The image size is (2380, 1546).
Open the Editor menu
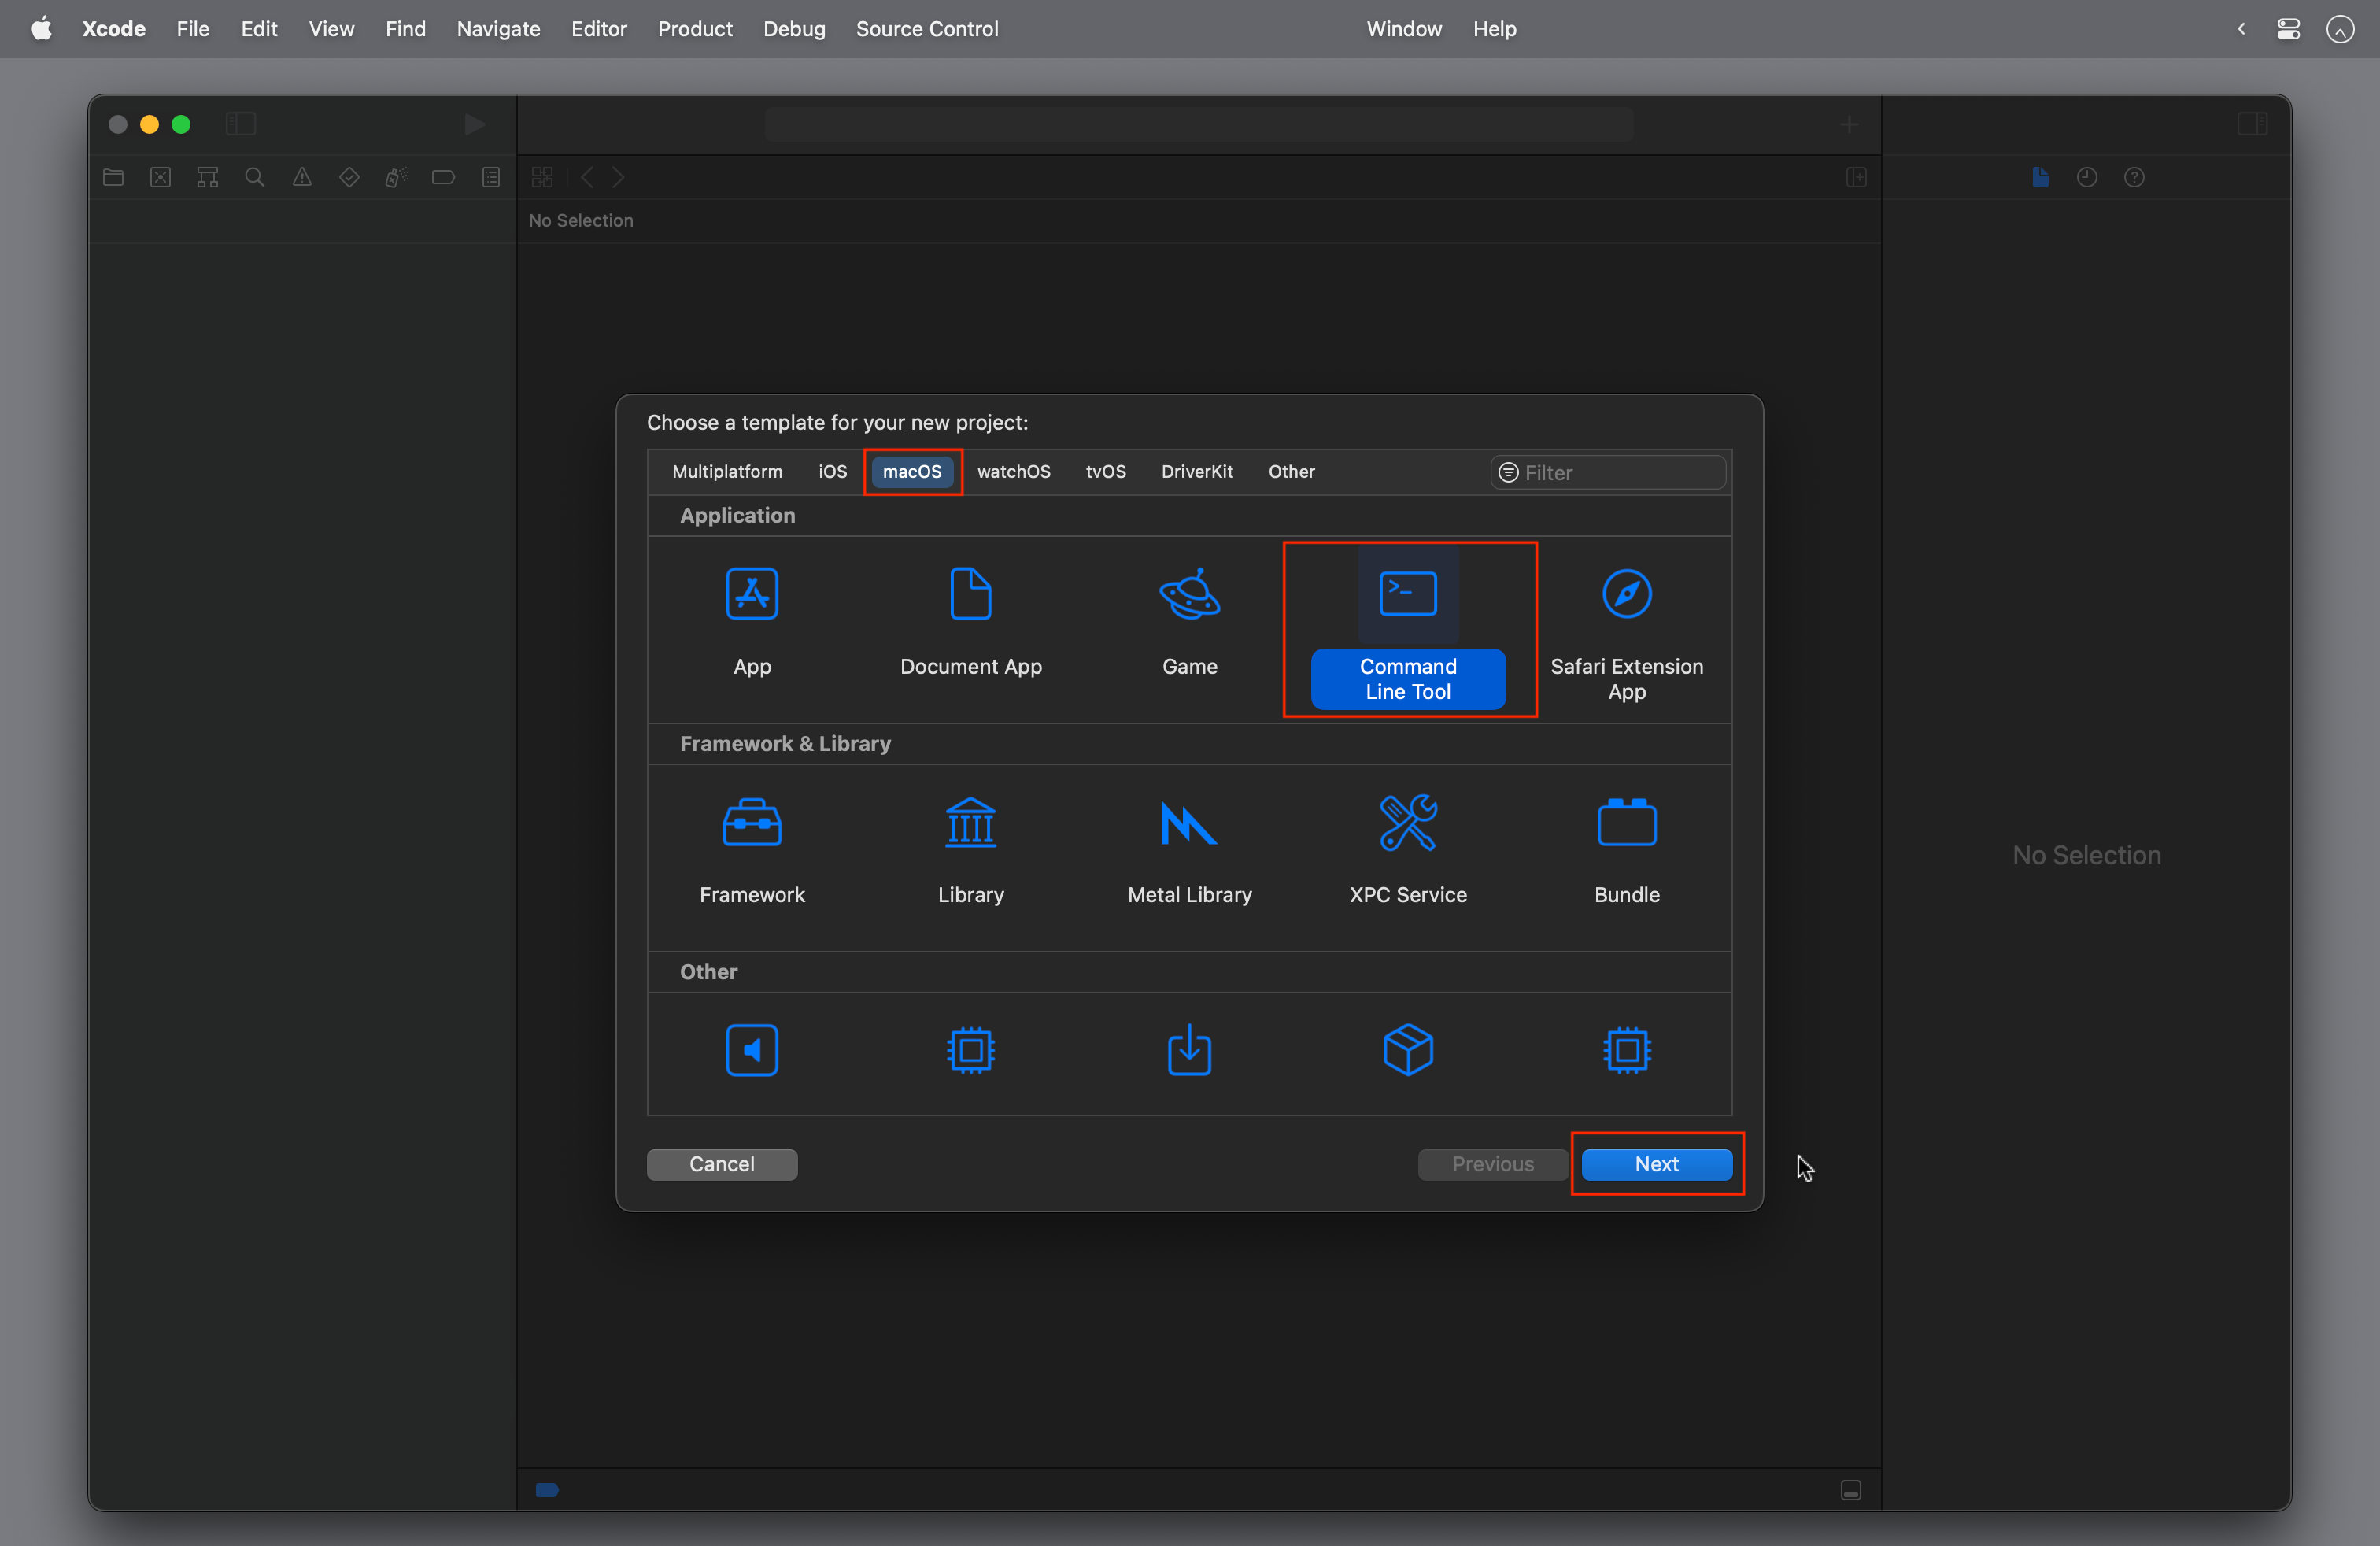(598, 29)
